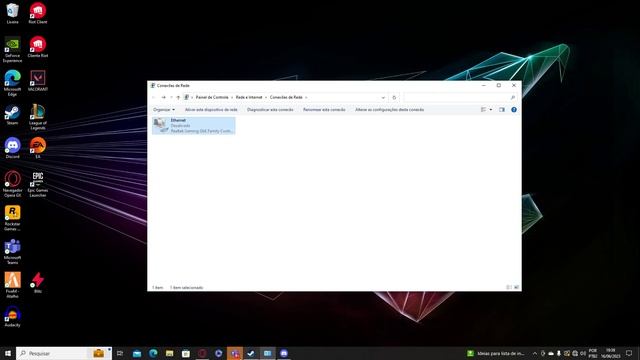Click 'Conexões de Rede' breadcrumb segment
The width and height of the screenshot is (640, 360).
[x=286, y=98]
